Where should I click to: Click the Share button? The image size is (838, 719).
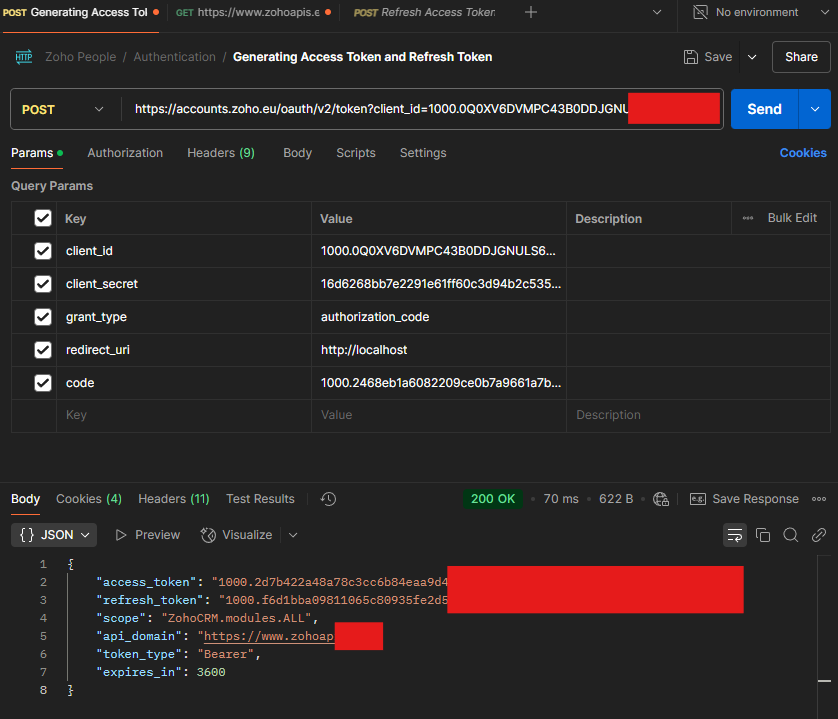click(801, 57)
